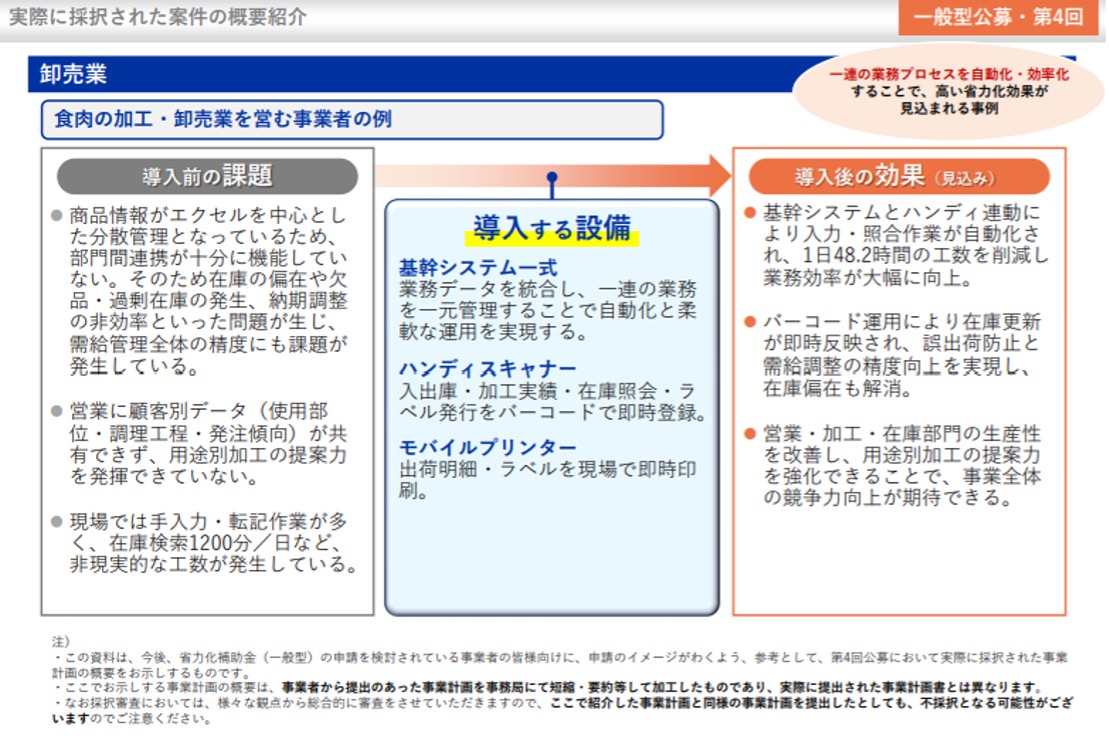Click the 注) footnote label

(61, 641)
